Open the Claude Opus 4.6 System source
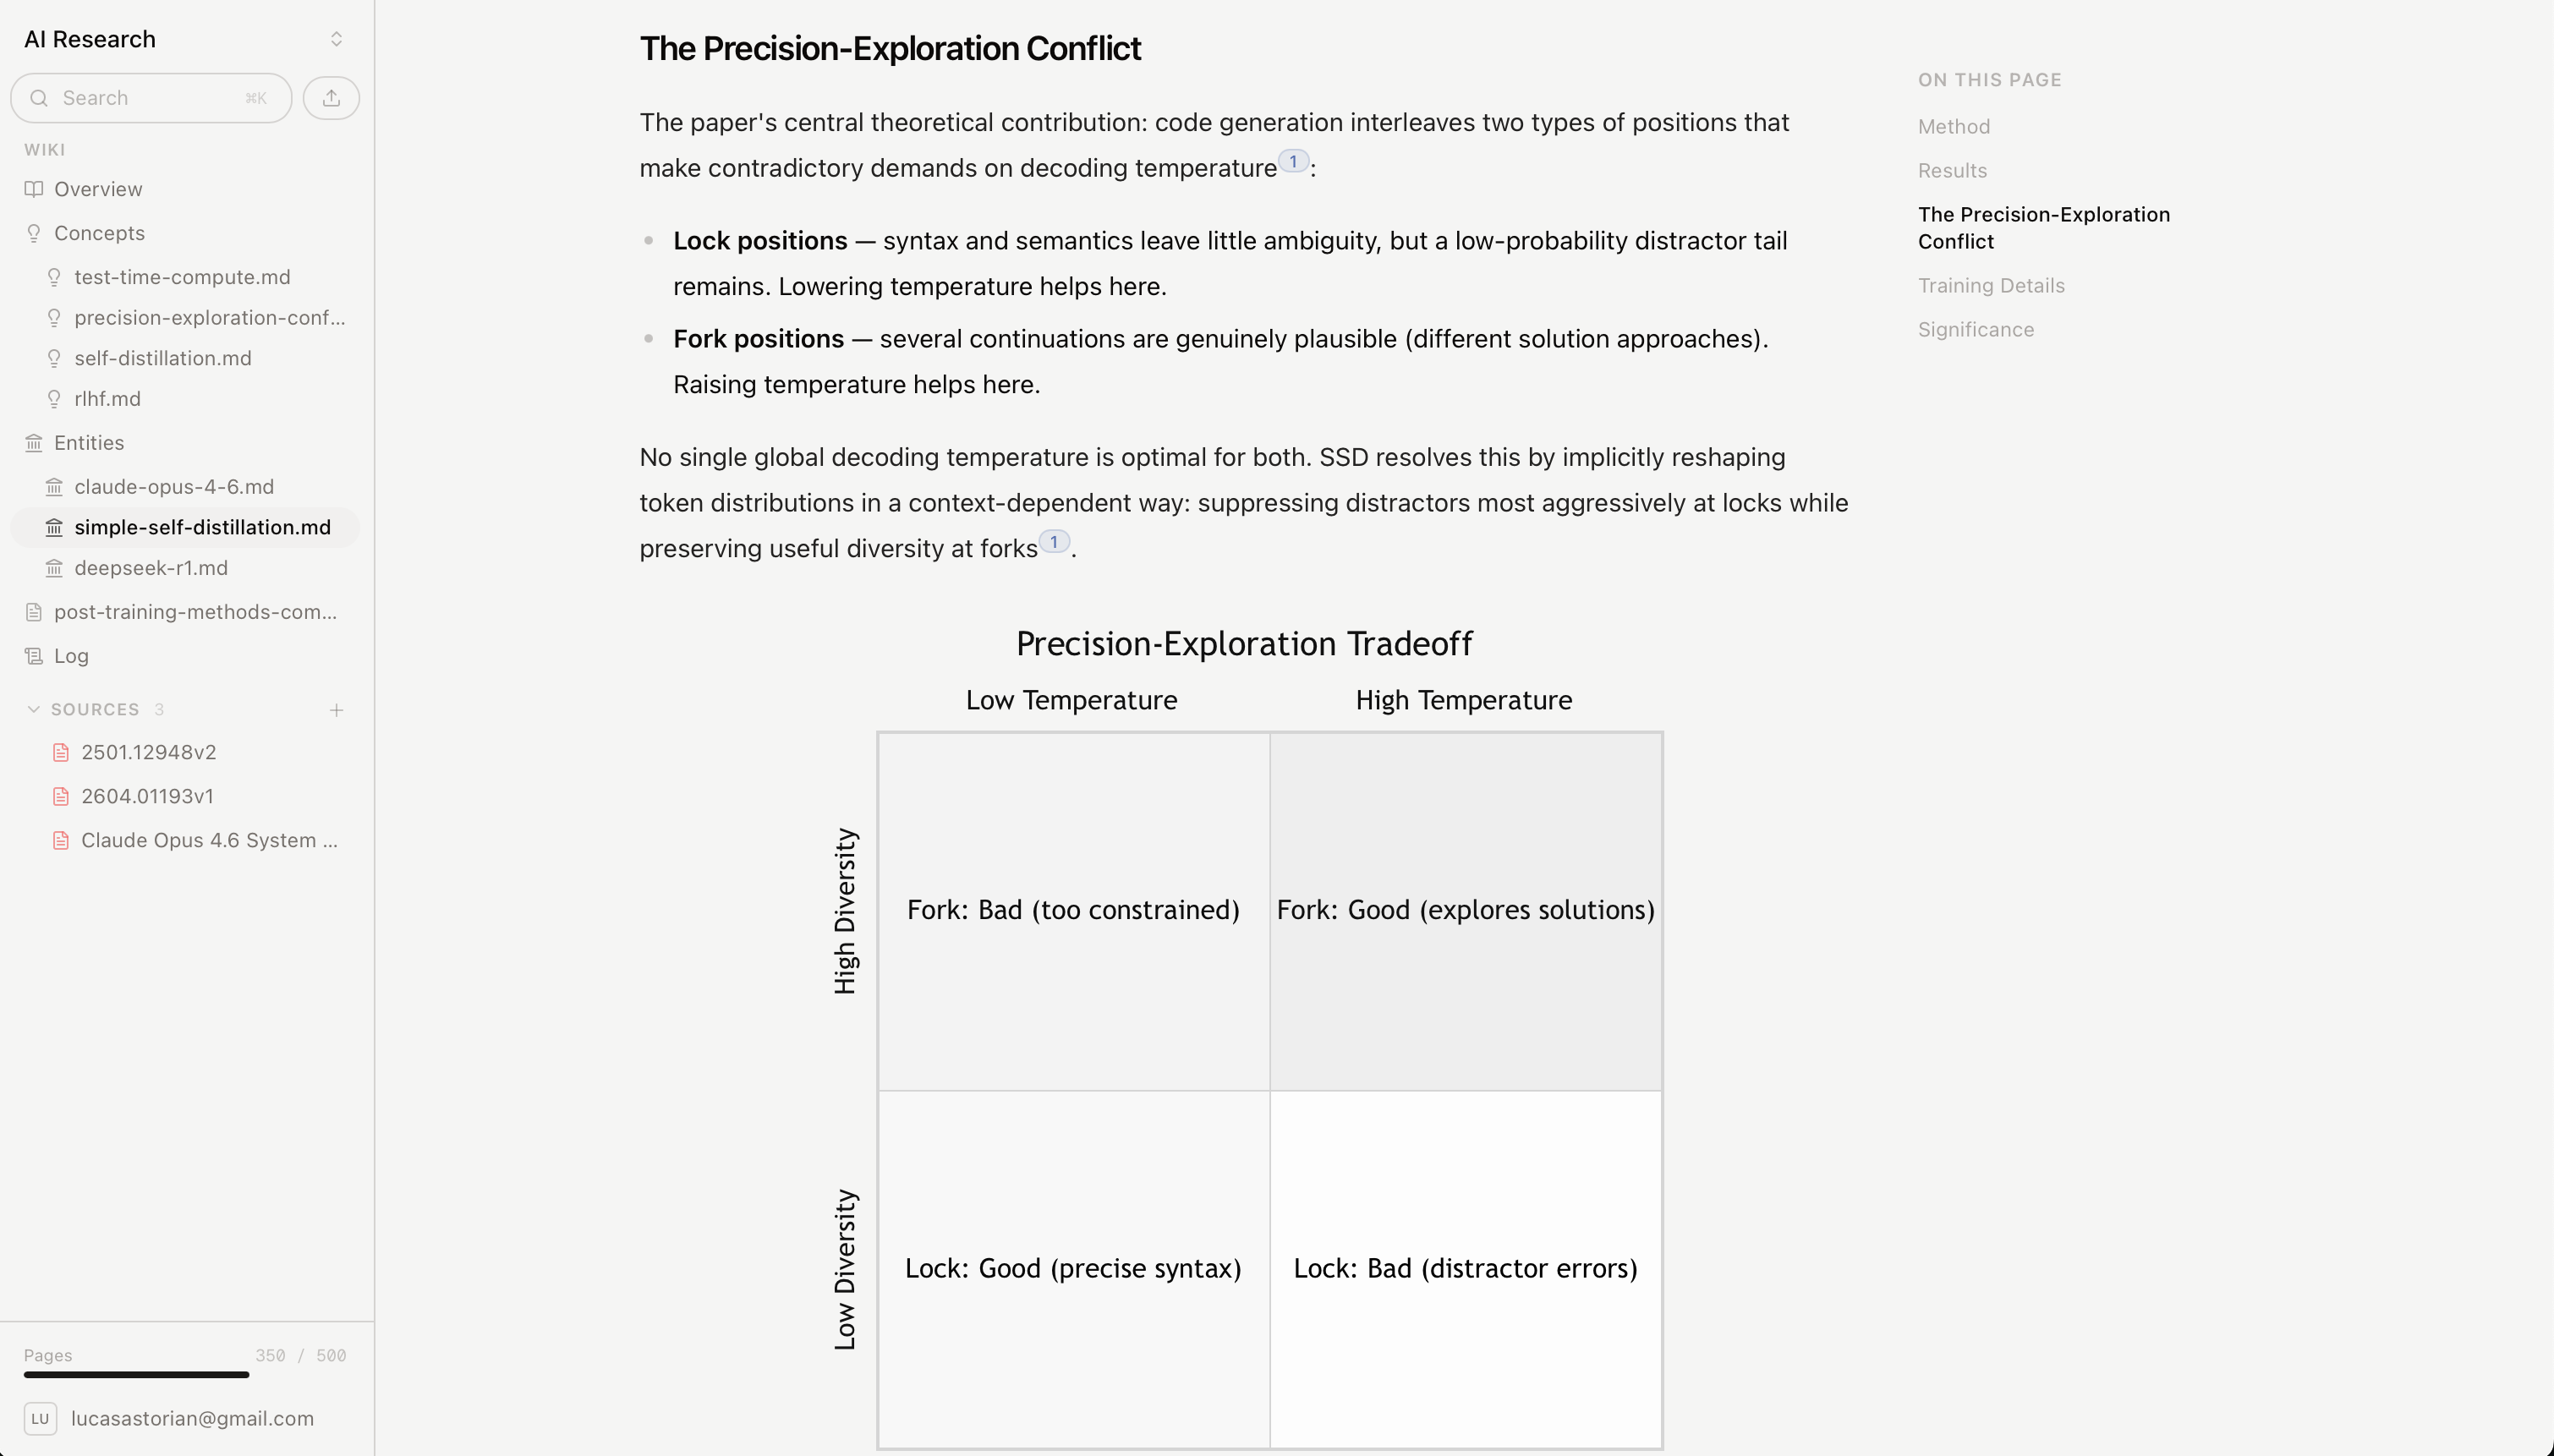 click(208, 840)
